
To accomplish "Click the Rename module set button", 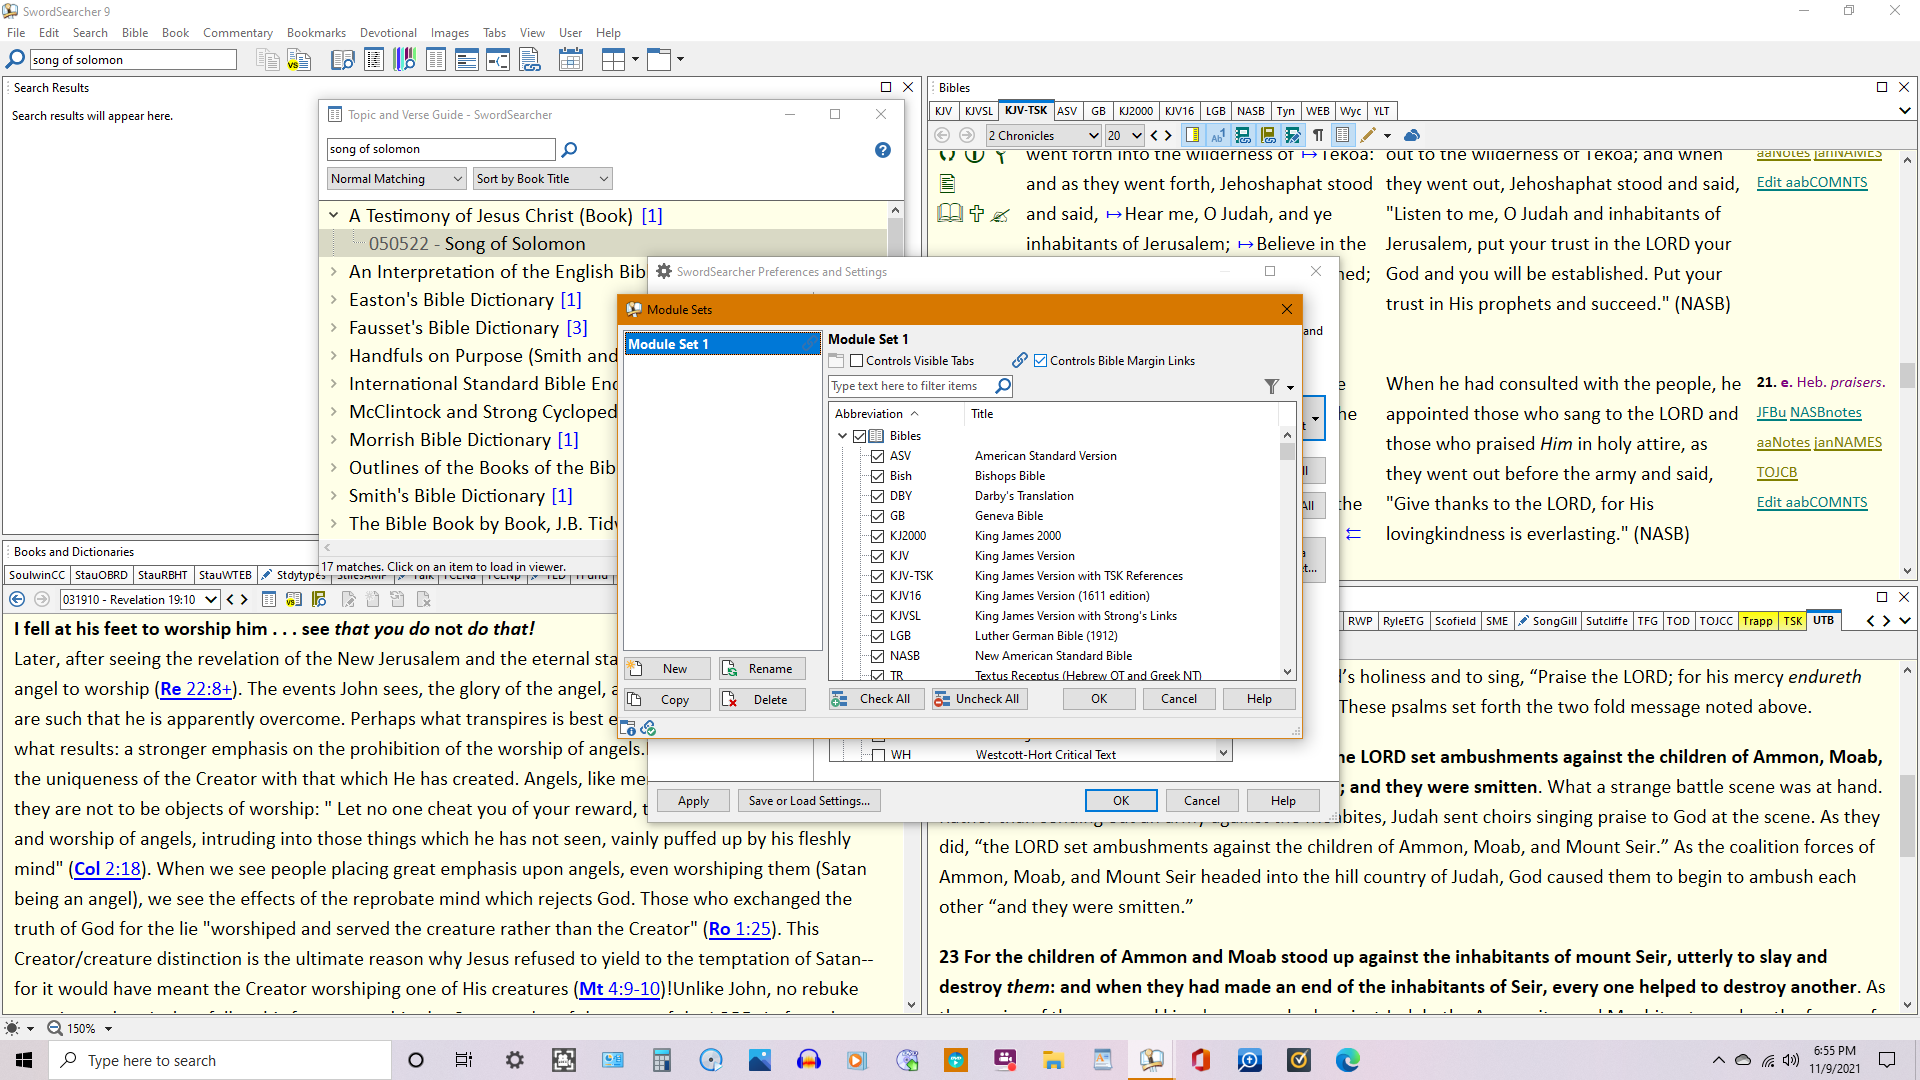I will 762,669.
